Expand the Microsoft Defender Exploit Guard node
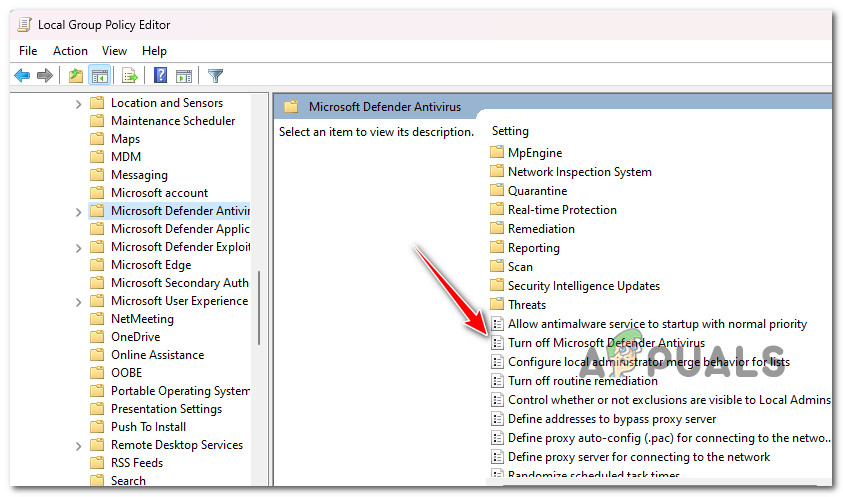The height and width of the screenshot is (497, 843). click(x=78, y=248)
